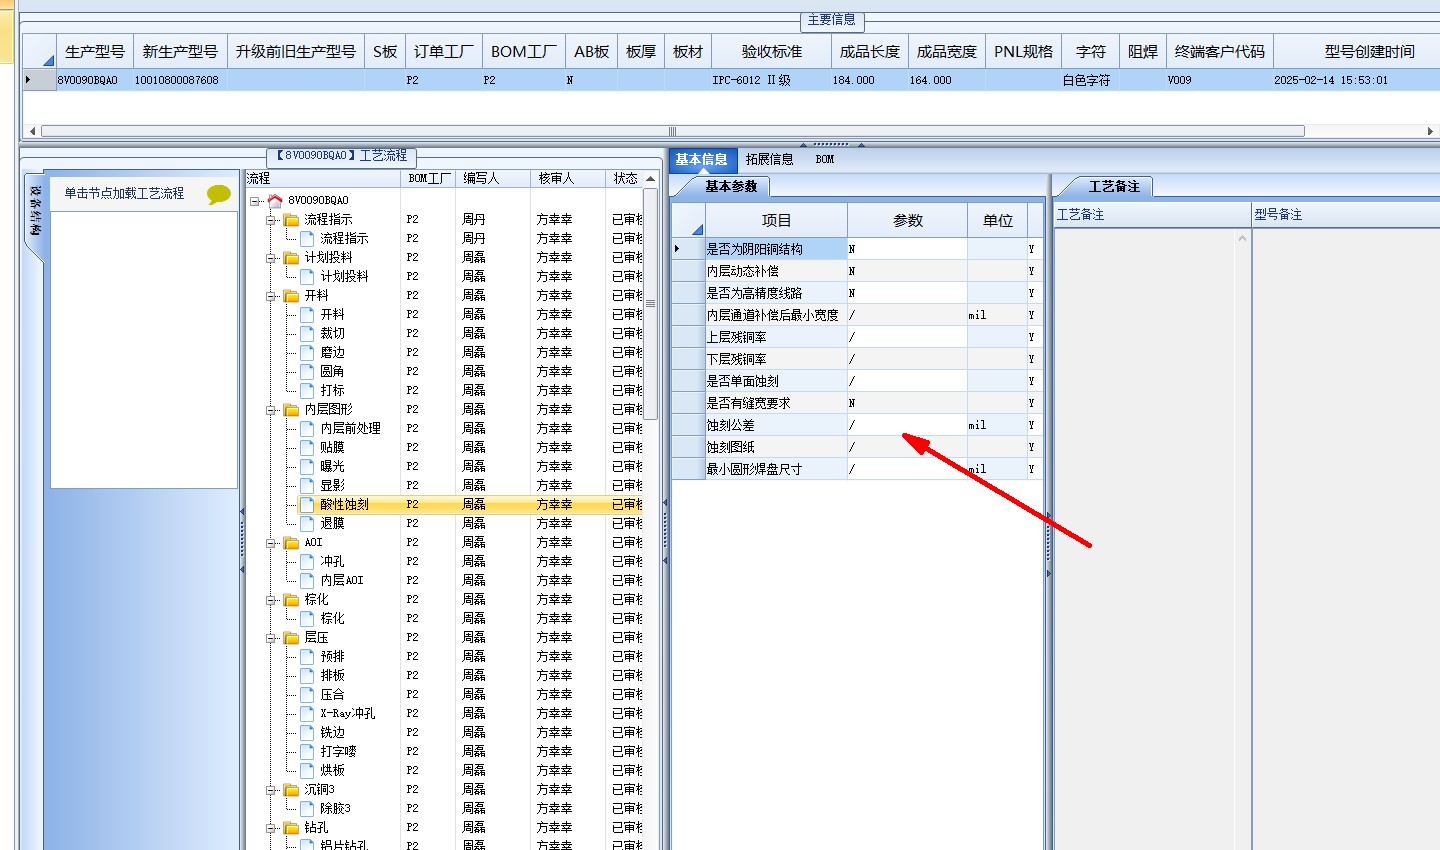Click the page icon beside 冲孔

click(x=308, y=561)
